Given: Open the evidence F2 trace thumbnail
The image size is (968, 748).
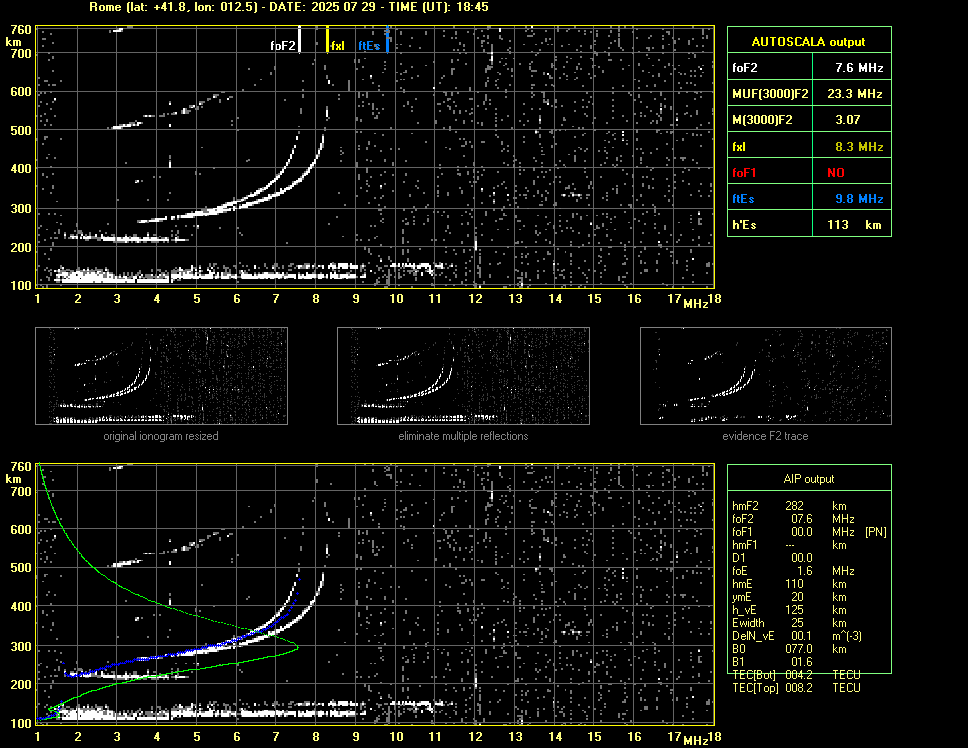Looking at the screenshot, I should tap(766, 376).
